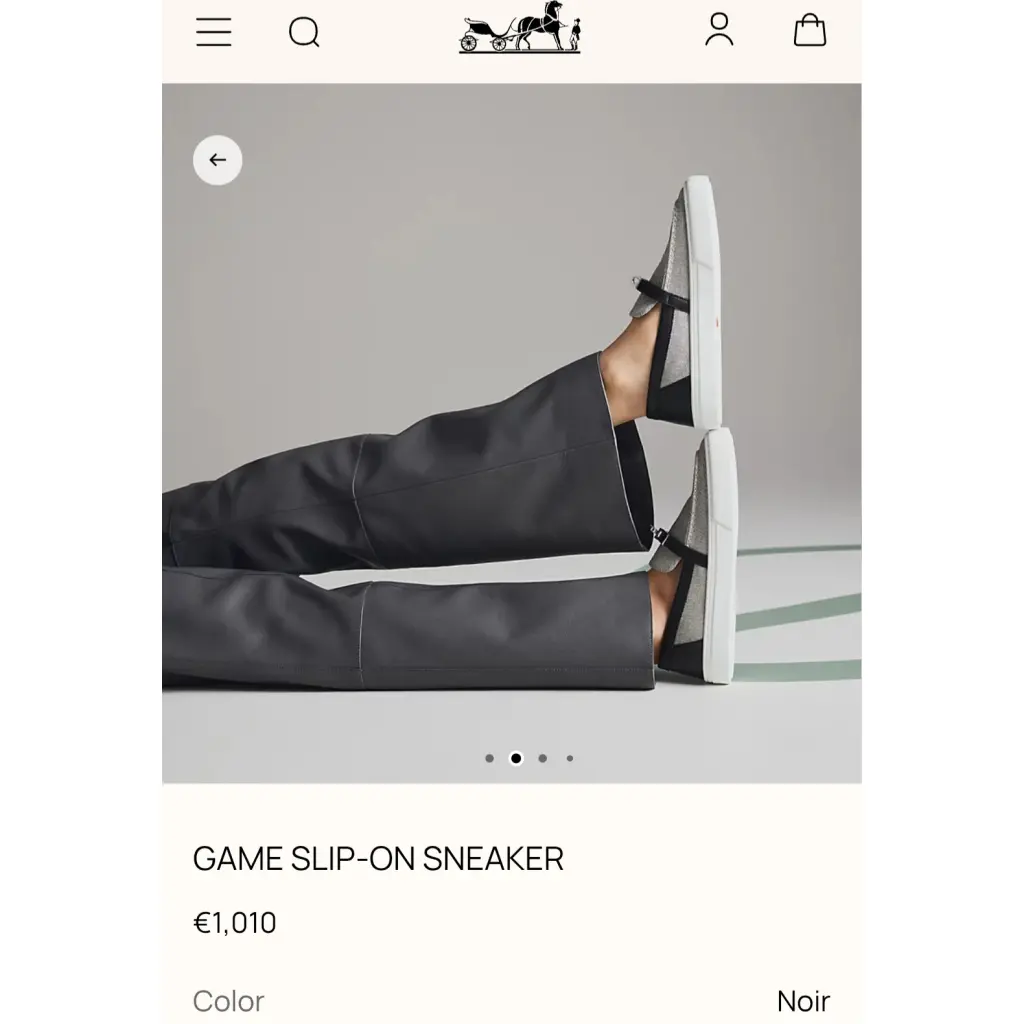View the shopping bag cart

pyautogui.click(x=810, y=30)
